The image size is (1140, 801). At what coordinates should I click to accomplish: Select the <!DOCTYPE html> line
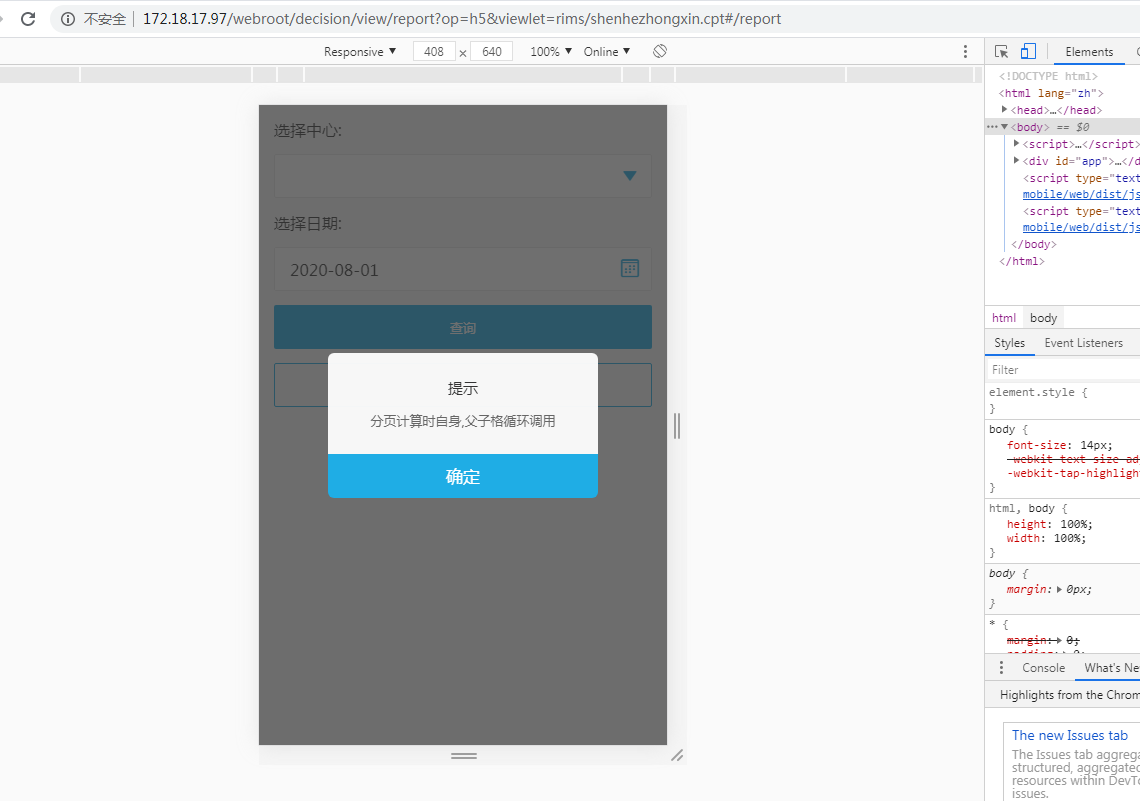coord(1048,76)
